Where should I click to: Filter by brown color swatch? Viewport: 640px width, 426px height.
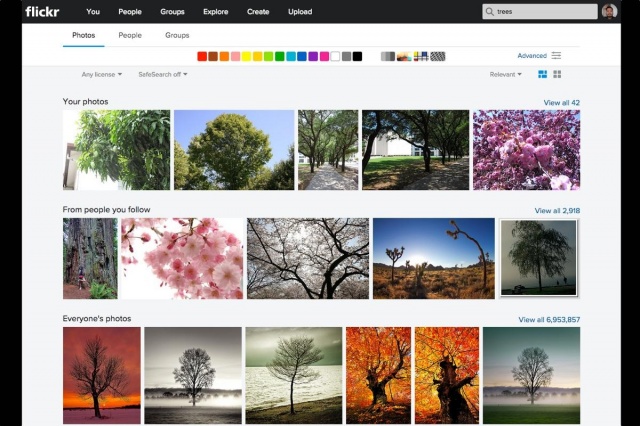(x=213, y=56)
